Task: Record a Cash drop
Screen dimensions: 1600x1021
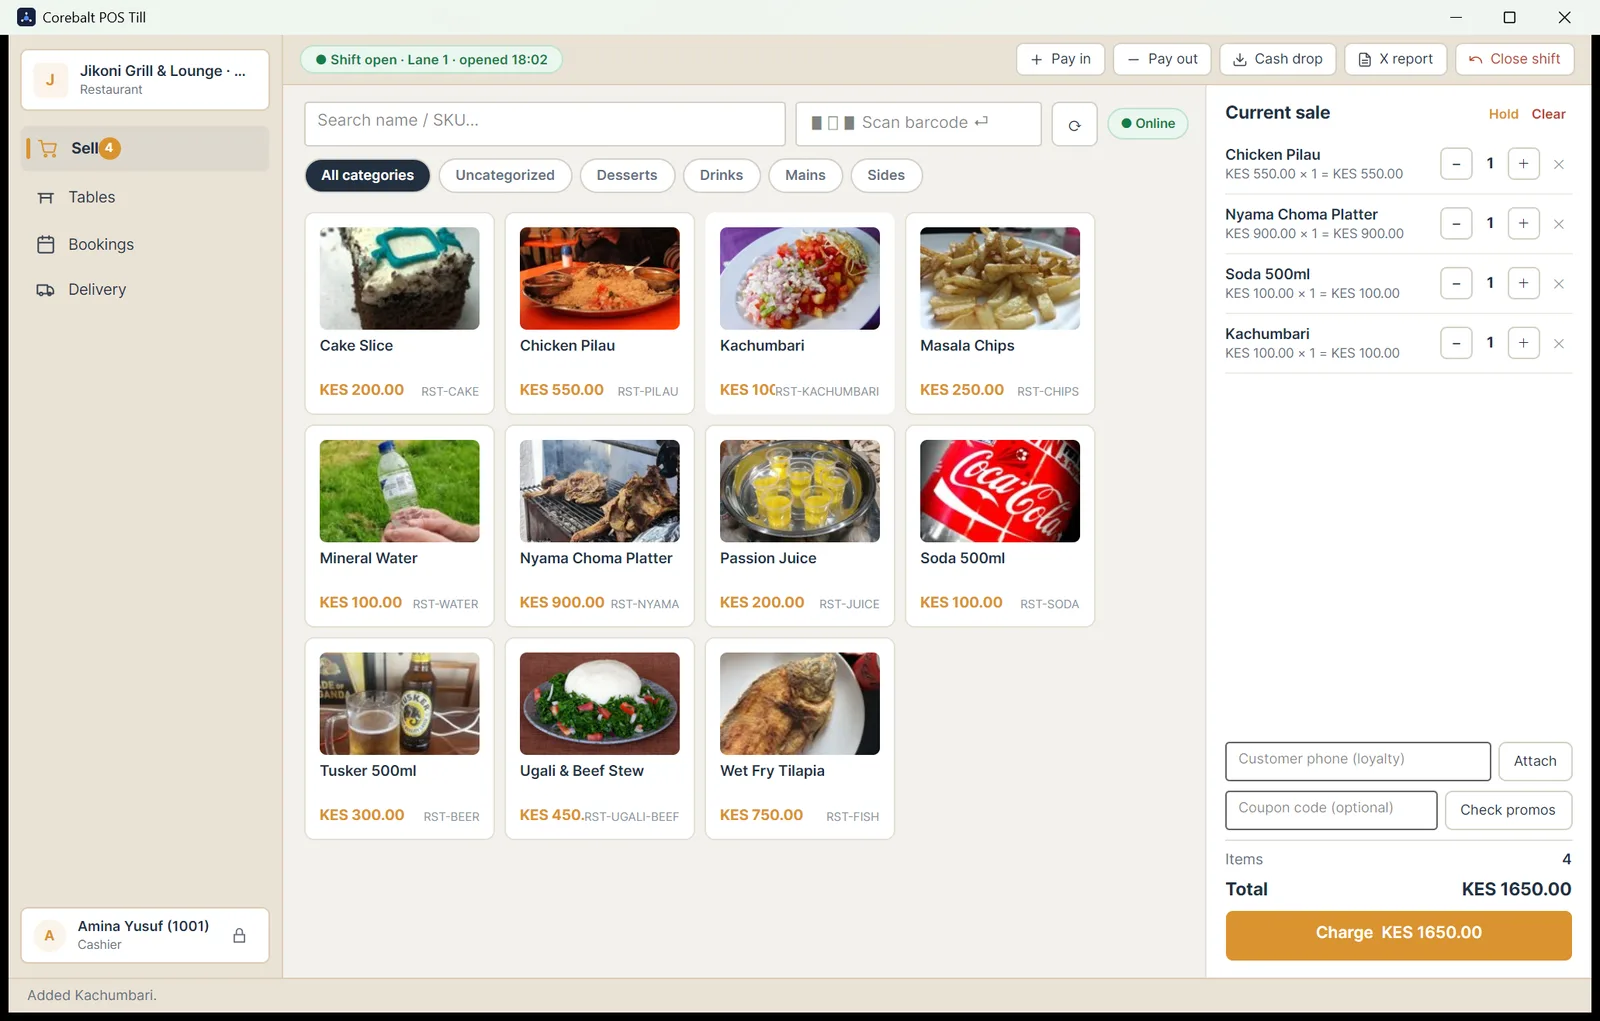Action: coord(1277,59)
